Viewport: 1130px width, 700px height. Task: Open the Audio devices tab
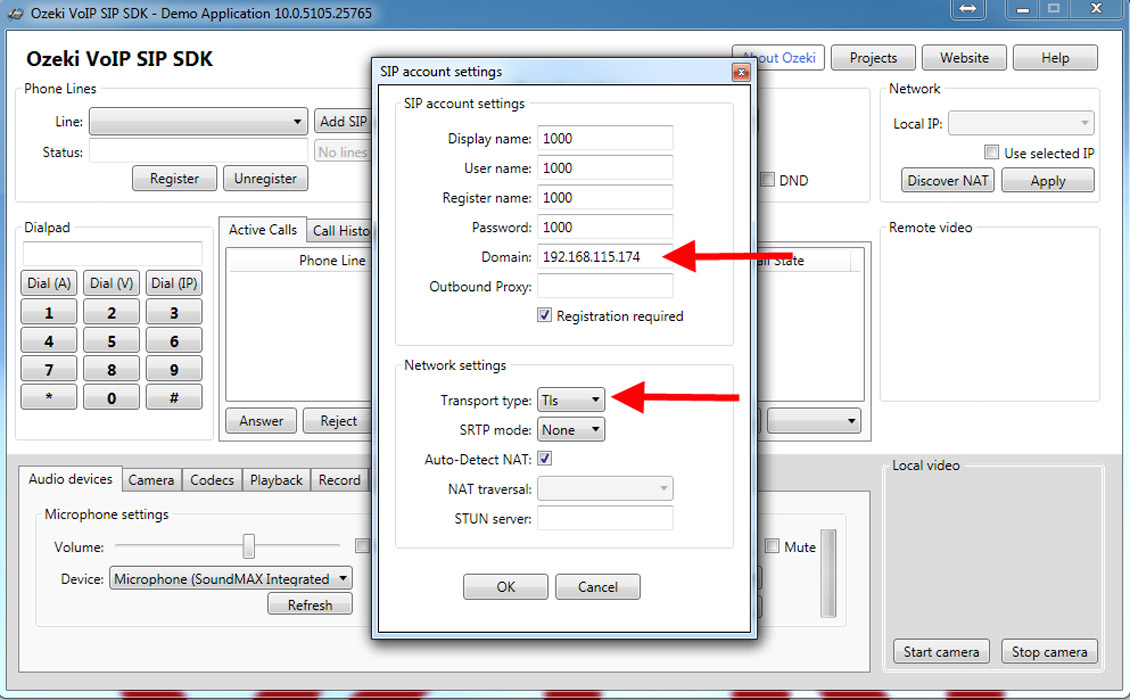coord(70,479)
